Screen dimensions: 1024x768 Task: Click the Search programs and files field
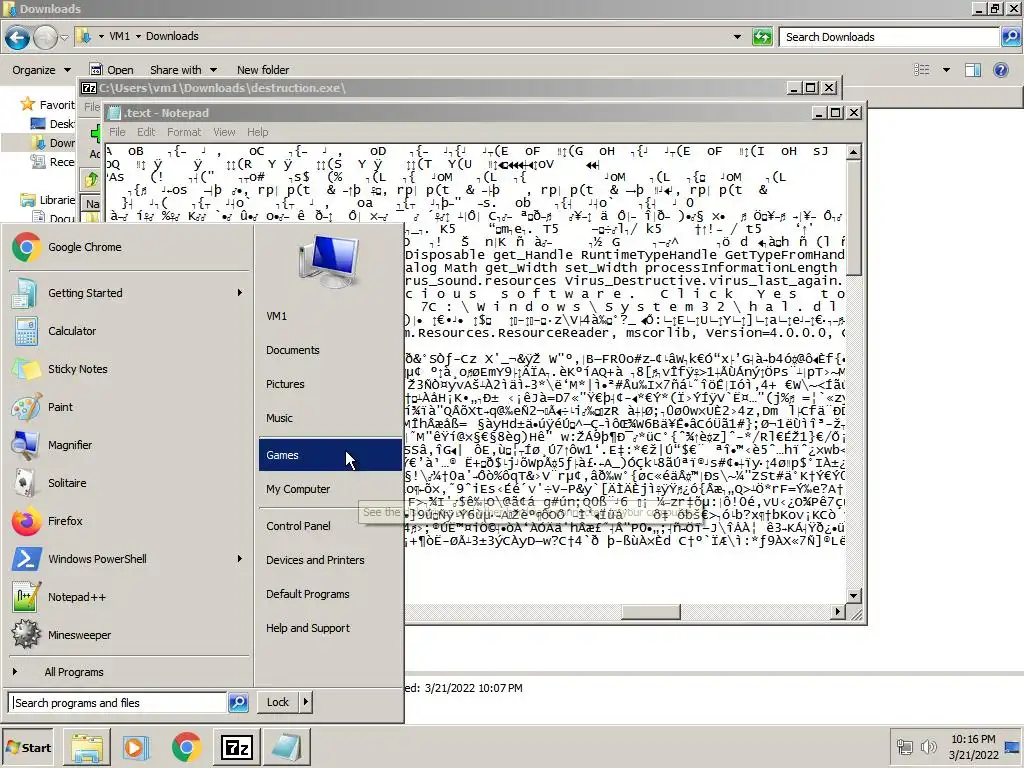pyautogui.click(x=118, y=703)
